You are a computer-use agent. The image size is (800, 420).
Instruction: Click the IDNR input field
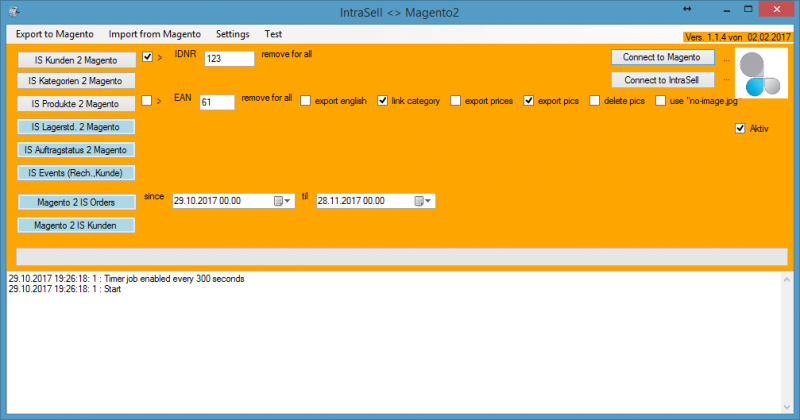[x=229, y=58]
